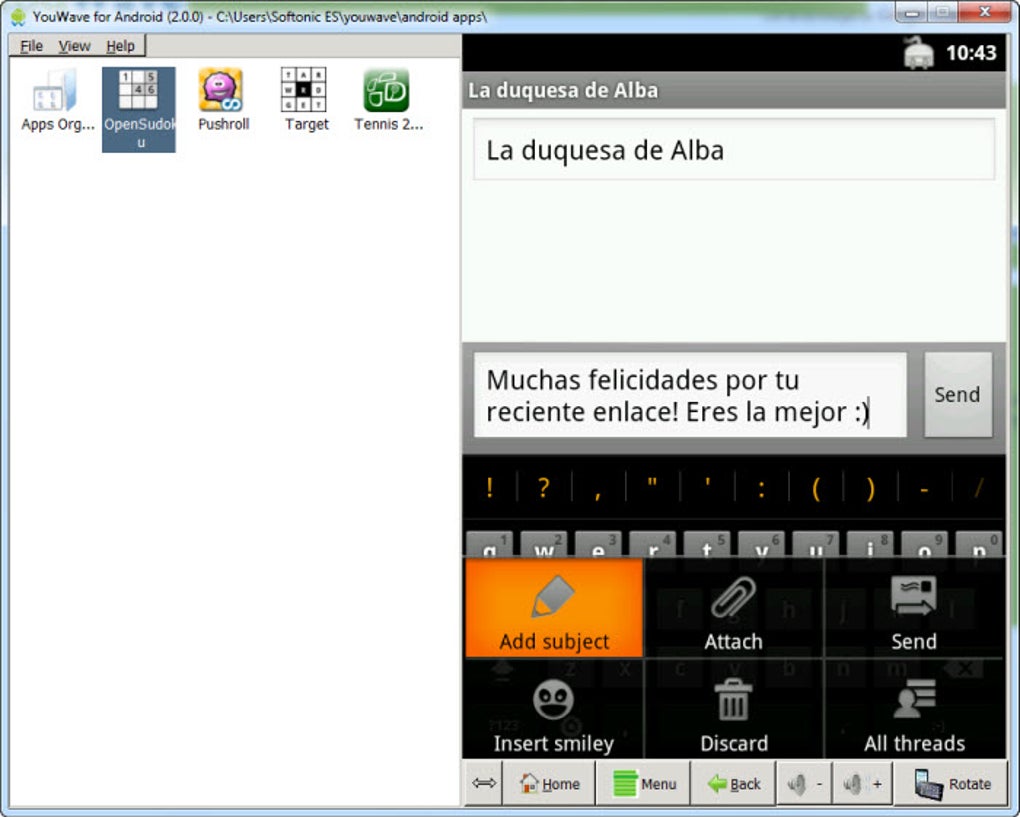The image size is (1020, 817).
Task: Choose Send with envelope icon in options menu
Action: pos(914,608)
